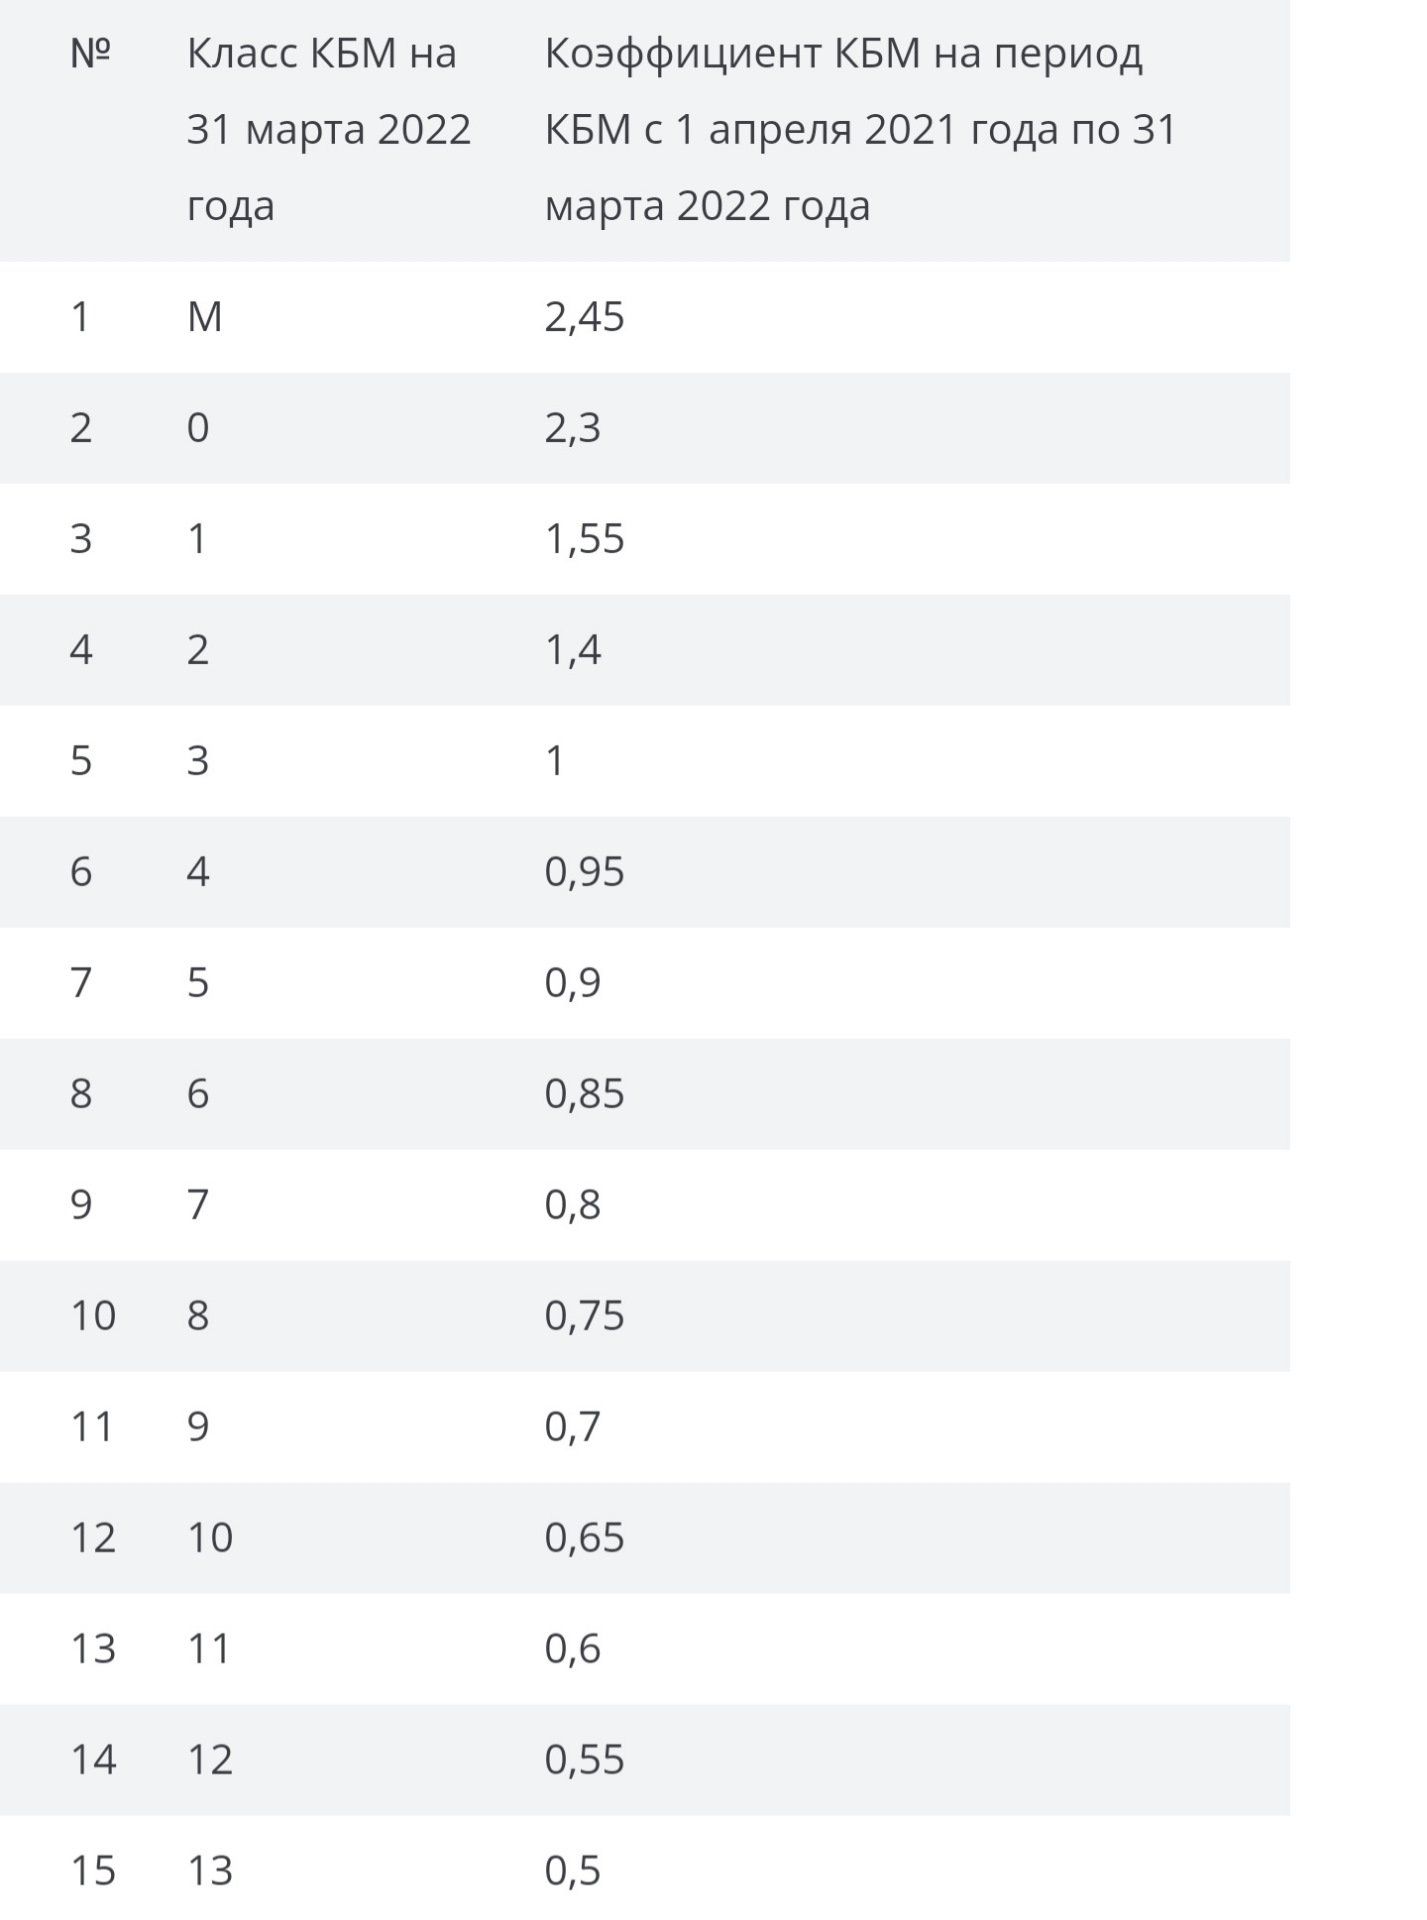Click class M in row 1

click(x=204, y=317)
